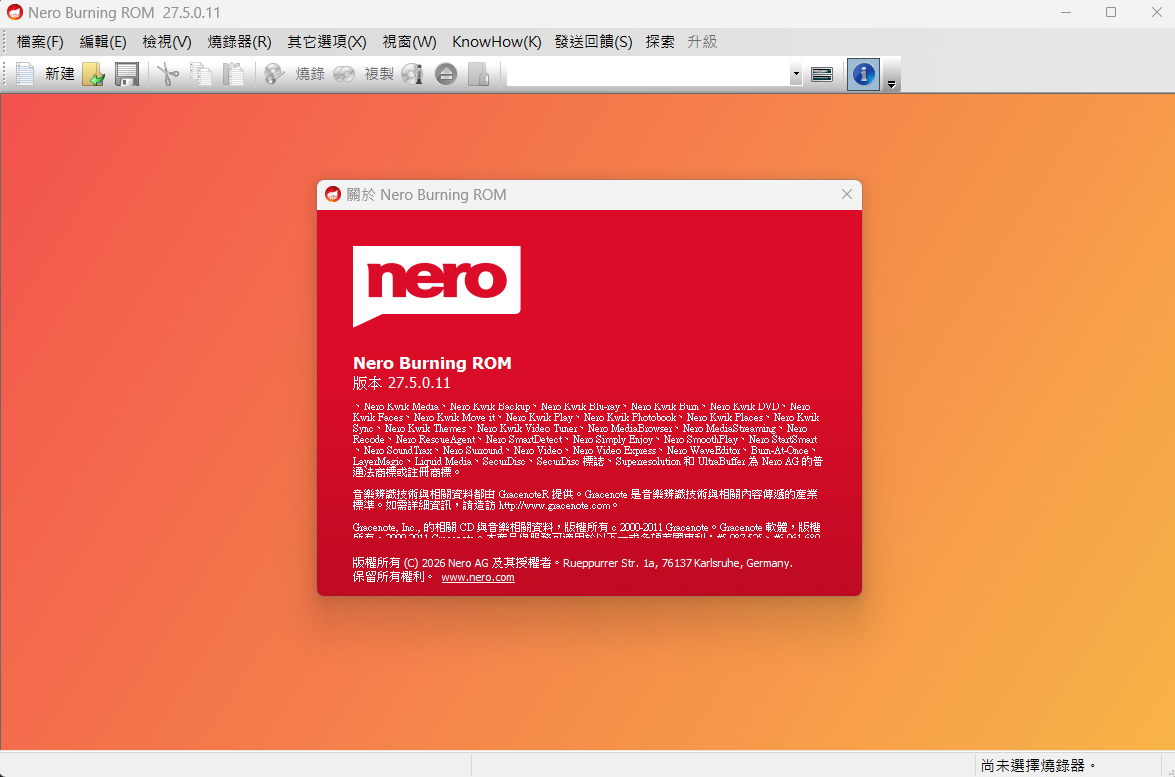Open the 編輯(E) menu
Viewport: 1175px width, 777px height.
pyautogui.click(x=103, y=42)
